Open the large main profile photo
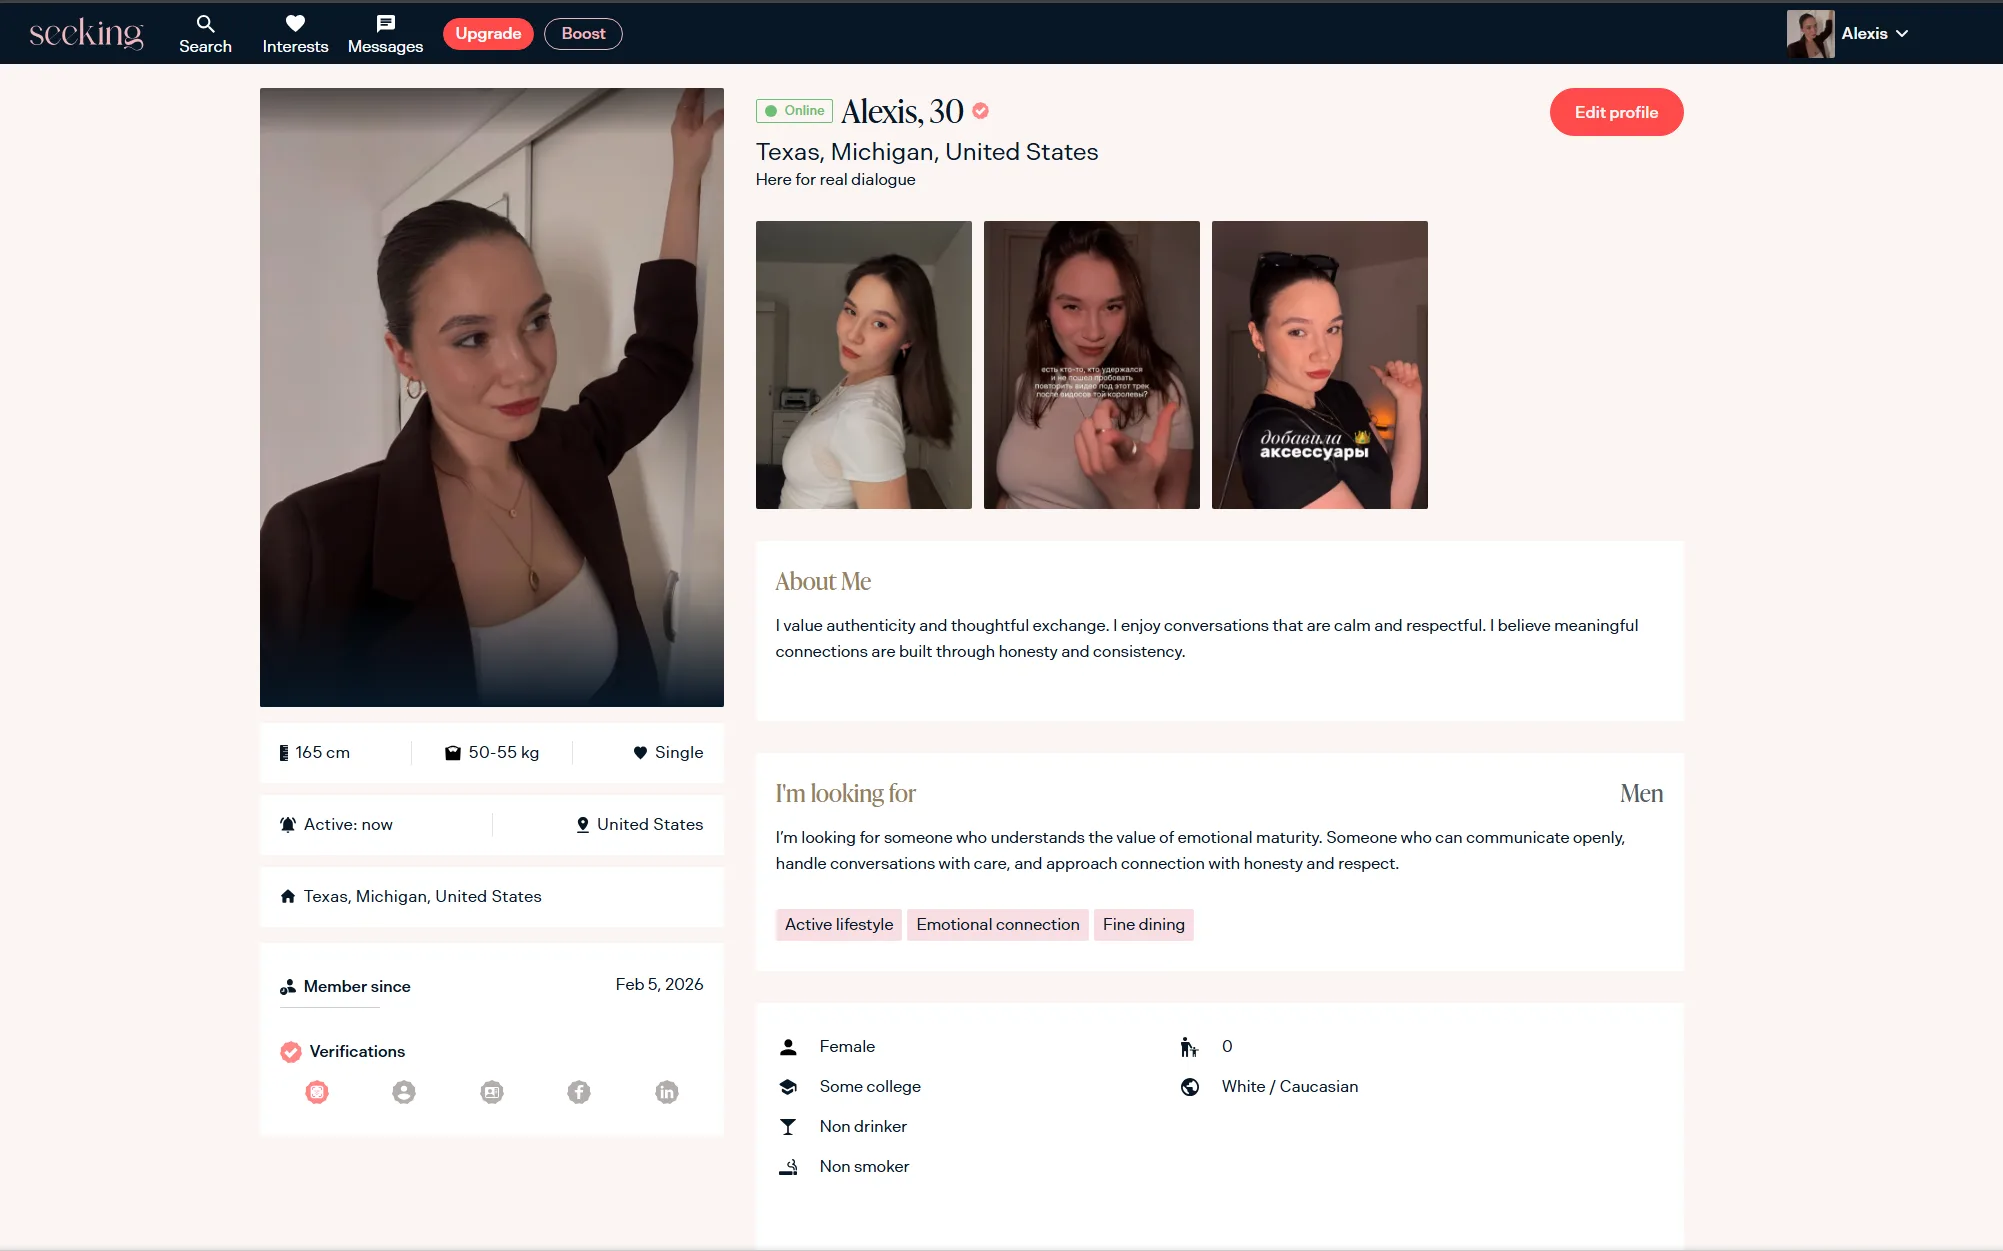Screen dimensions: 2003x1251 (x=491, y=397)
